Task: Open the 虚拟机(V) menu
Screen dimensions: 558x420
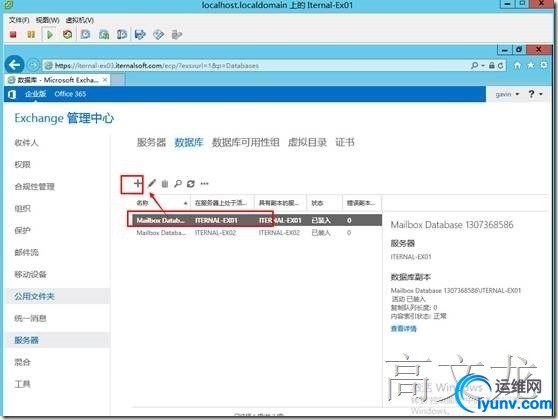Action: tap(80, 20)
